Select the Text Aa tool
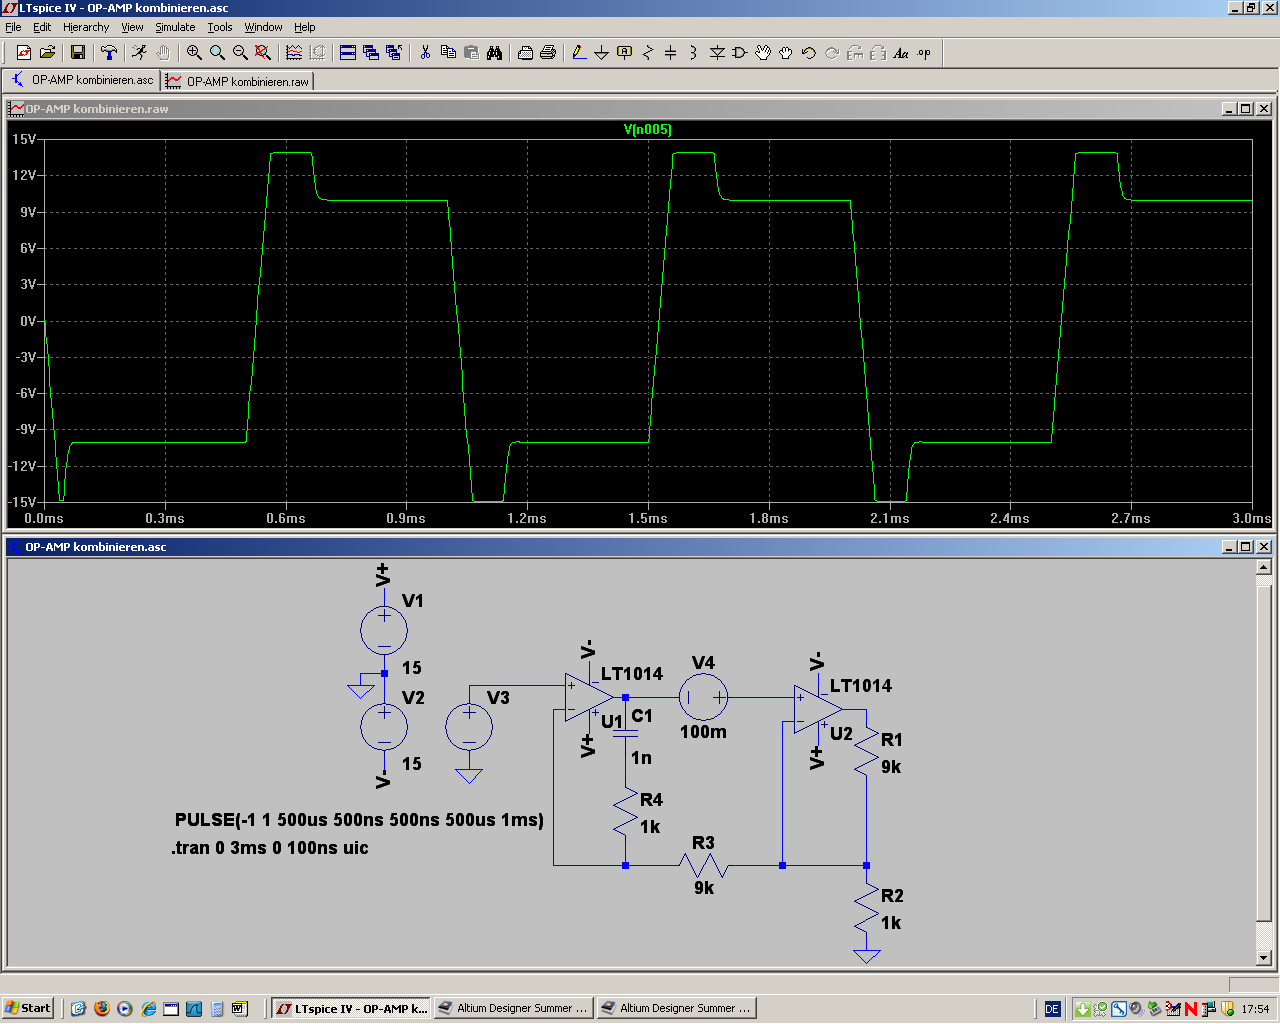1280x1024 pixels. [901, 53]
